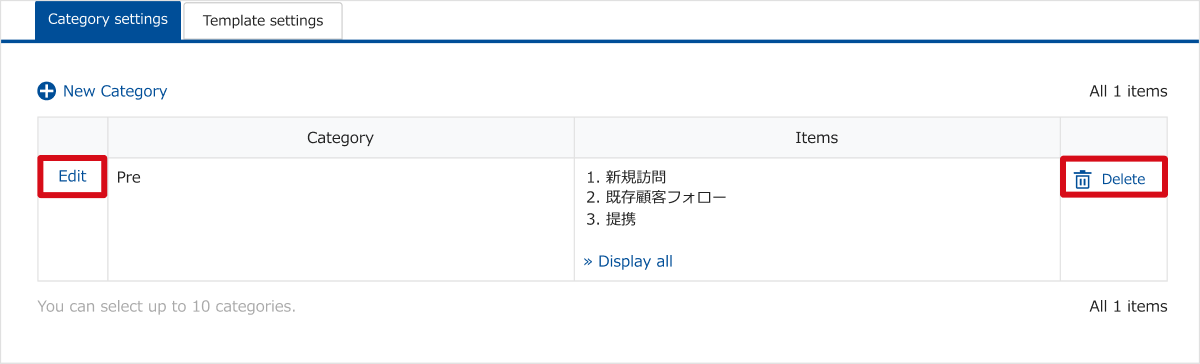Image resolution: width=1200 pixels, height=364 pixels.
Task: Click the top All 1 items count
Action: (1128, 91)
